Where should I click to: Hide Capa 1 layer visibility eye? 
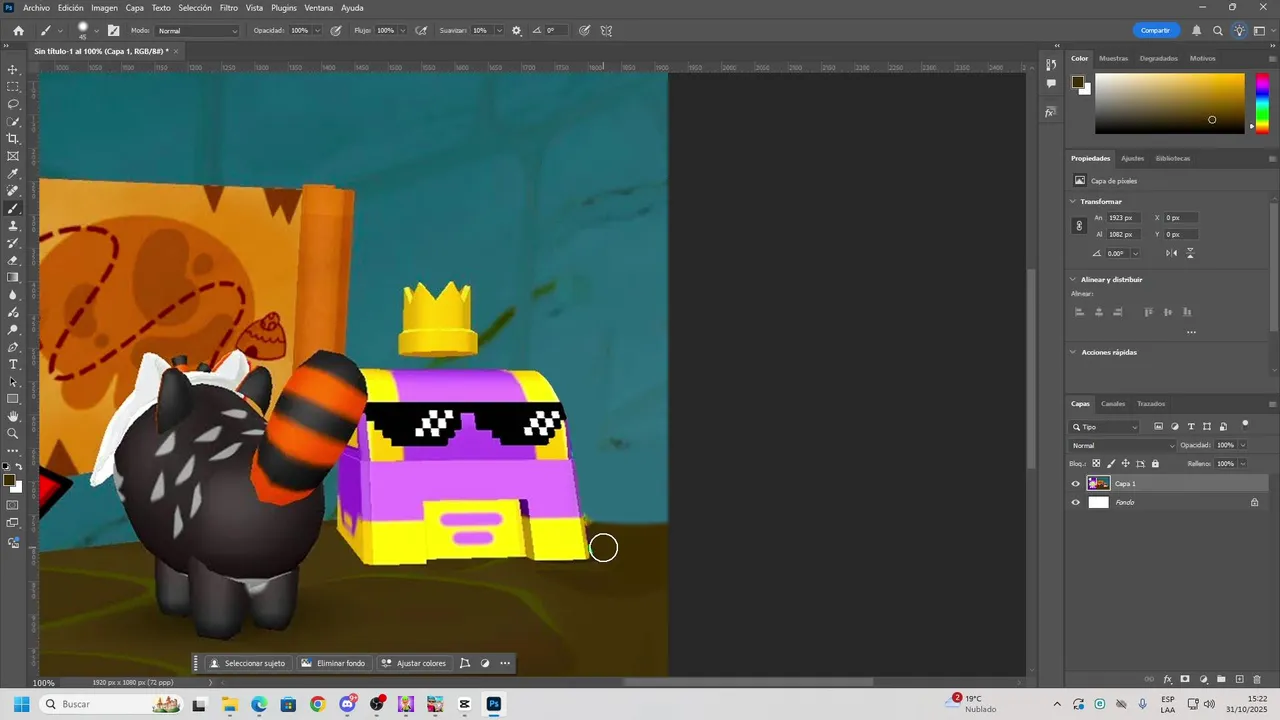(x=1076, y=483)
